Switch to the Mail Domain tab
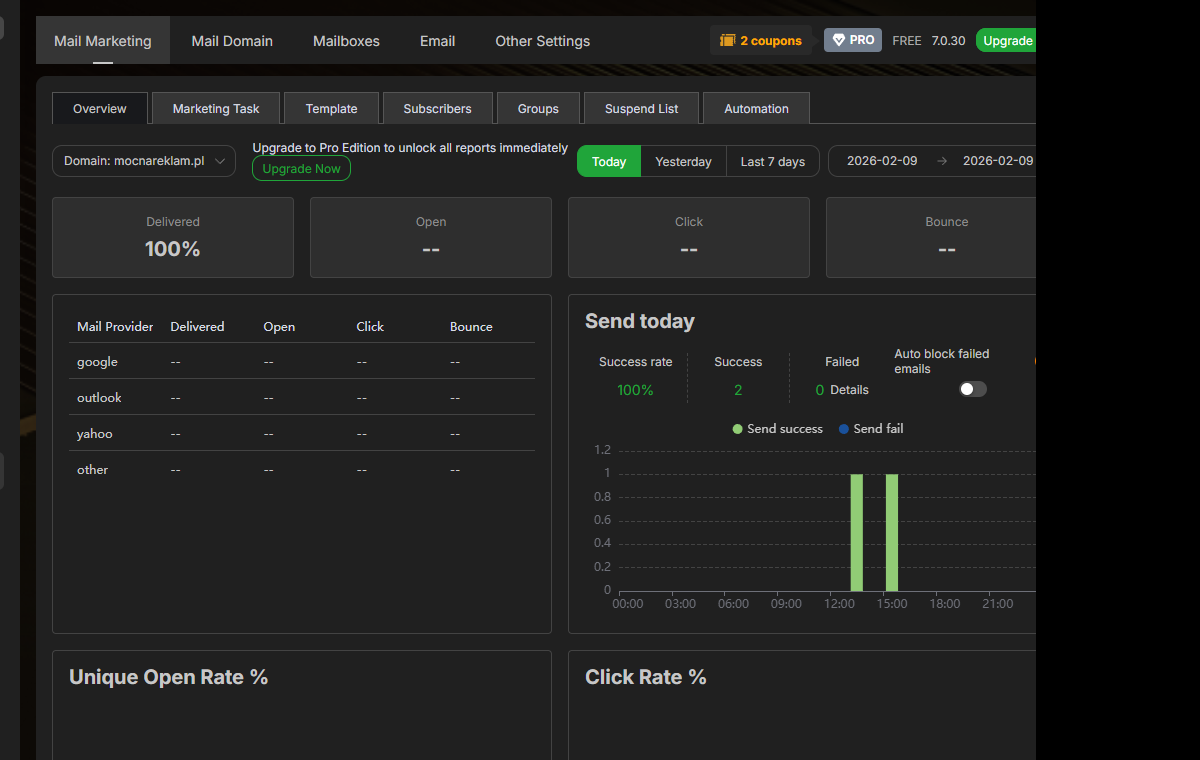The width and height of the screenshot is (1200, 760). 232,41
